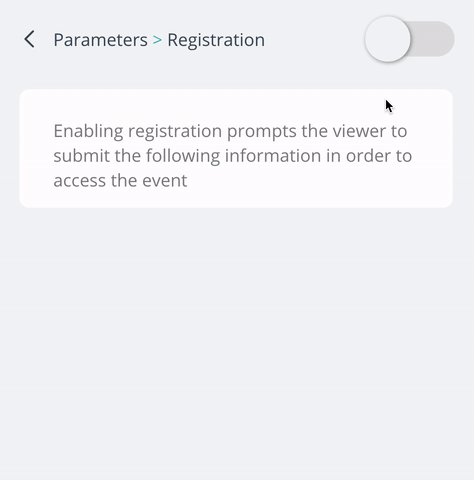Click the teal '>' breadcrumb chevron
Image resolution: width=474 pixels, height=480 pixels.
tap(157, 40)
